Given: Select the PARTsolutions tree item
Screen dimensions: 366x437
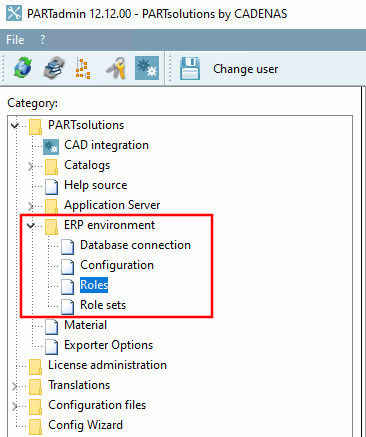Looking at the screenshot, I should click(86, 125).
